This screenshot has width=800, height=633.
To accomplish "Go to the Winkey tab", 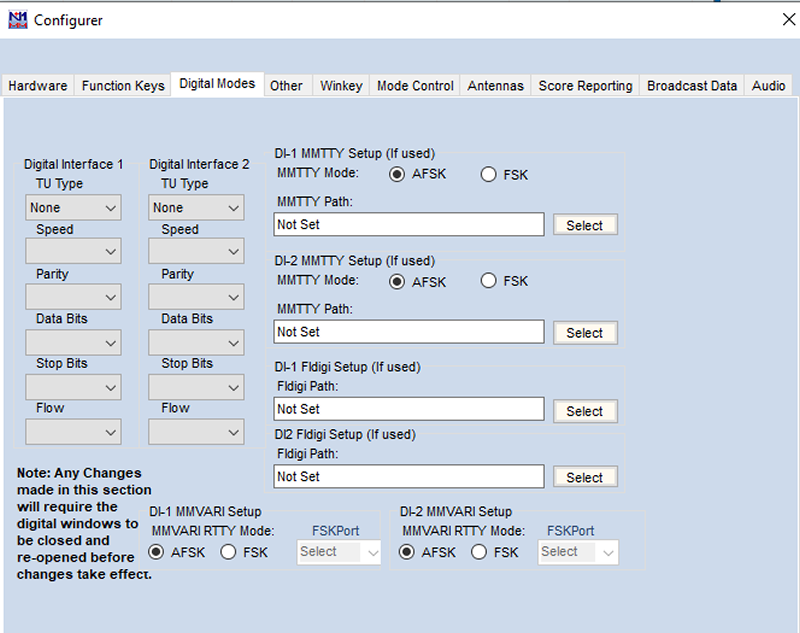I will (x=341, y=86).
